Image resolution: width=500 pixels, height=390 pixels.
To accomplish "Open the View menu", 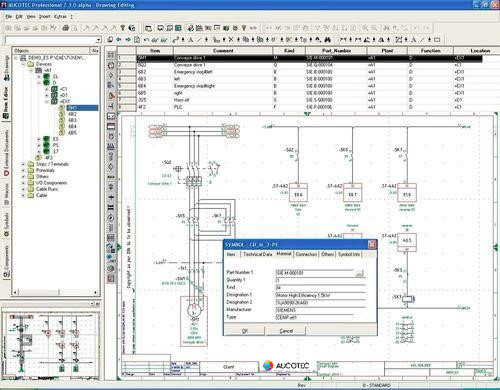I will tap(31, 16).
